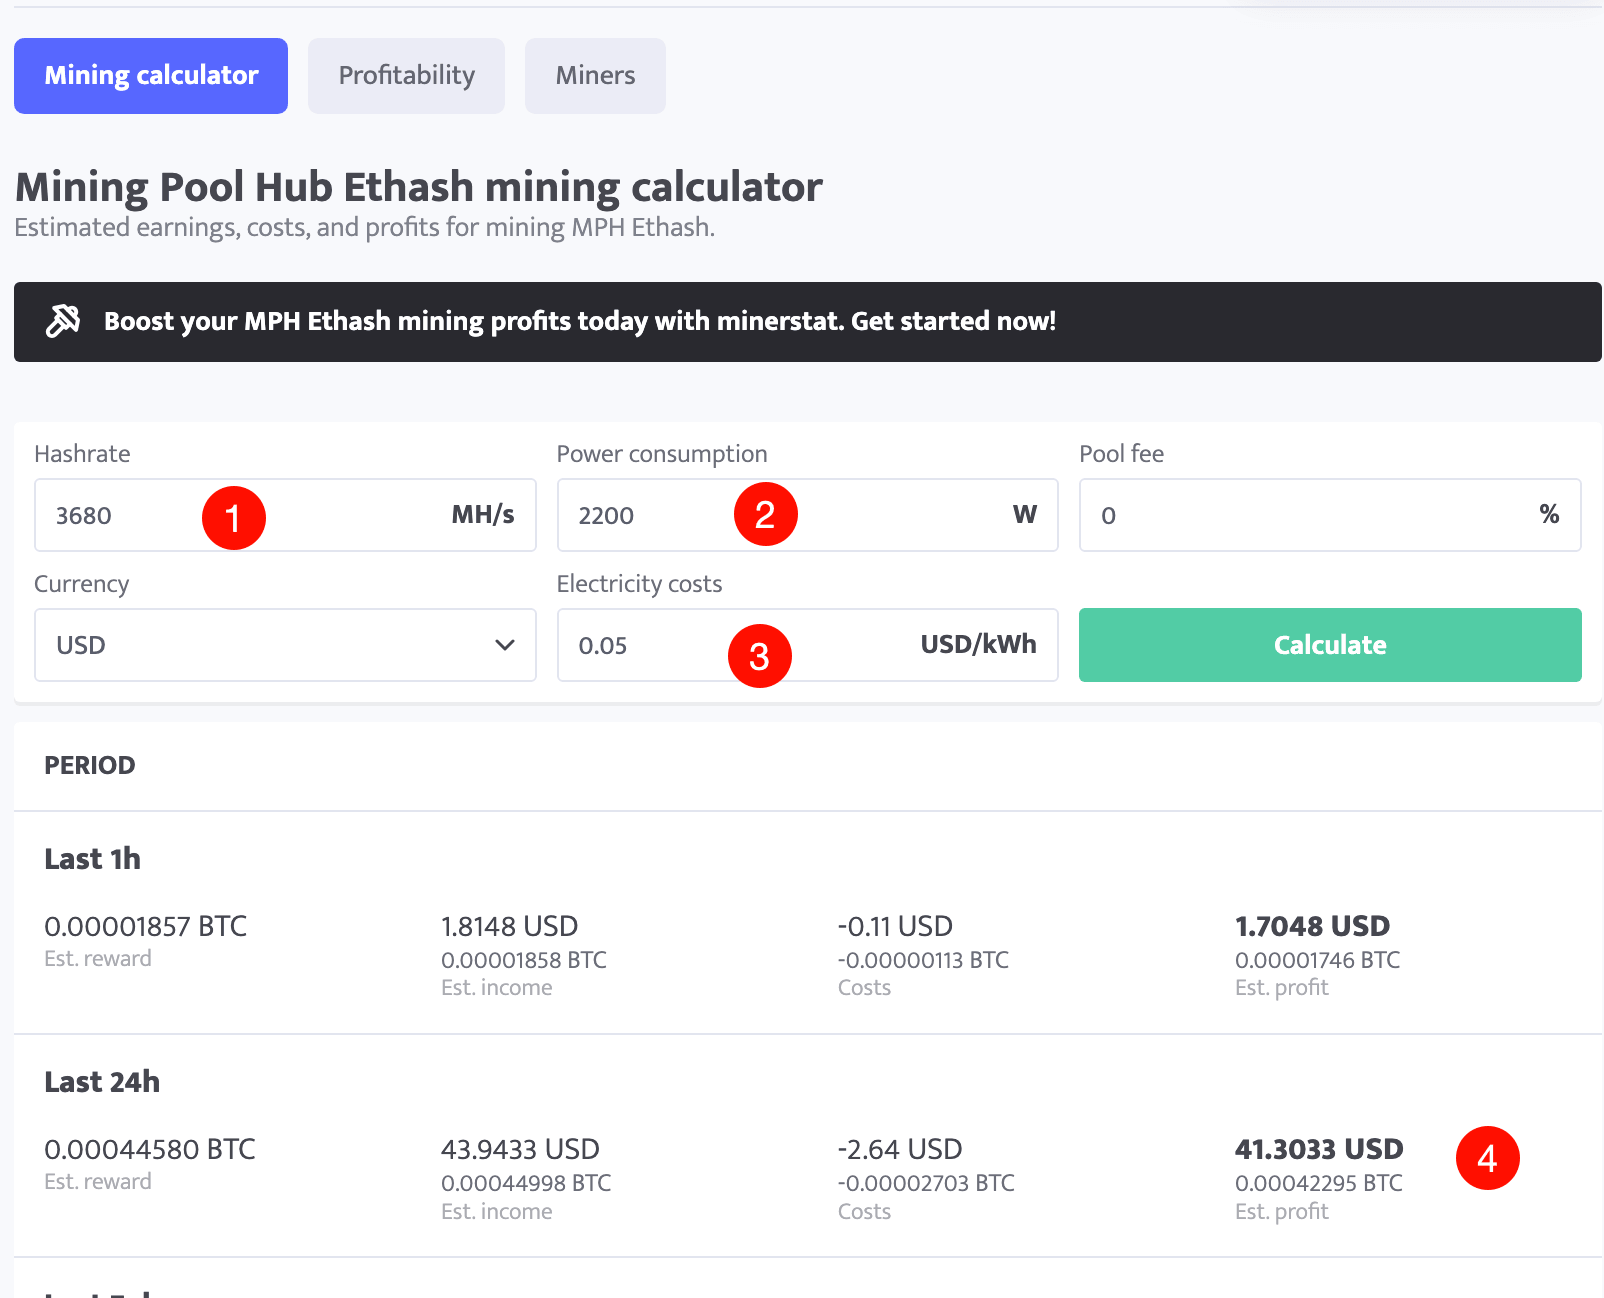Open the Currency dropdown showing USD
Screen dimensions: 1604x1298
(x=285, y=645)
